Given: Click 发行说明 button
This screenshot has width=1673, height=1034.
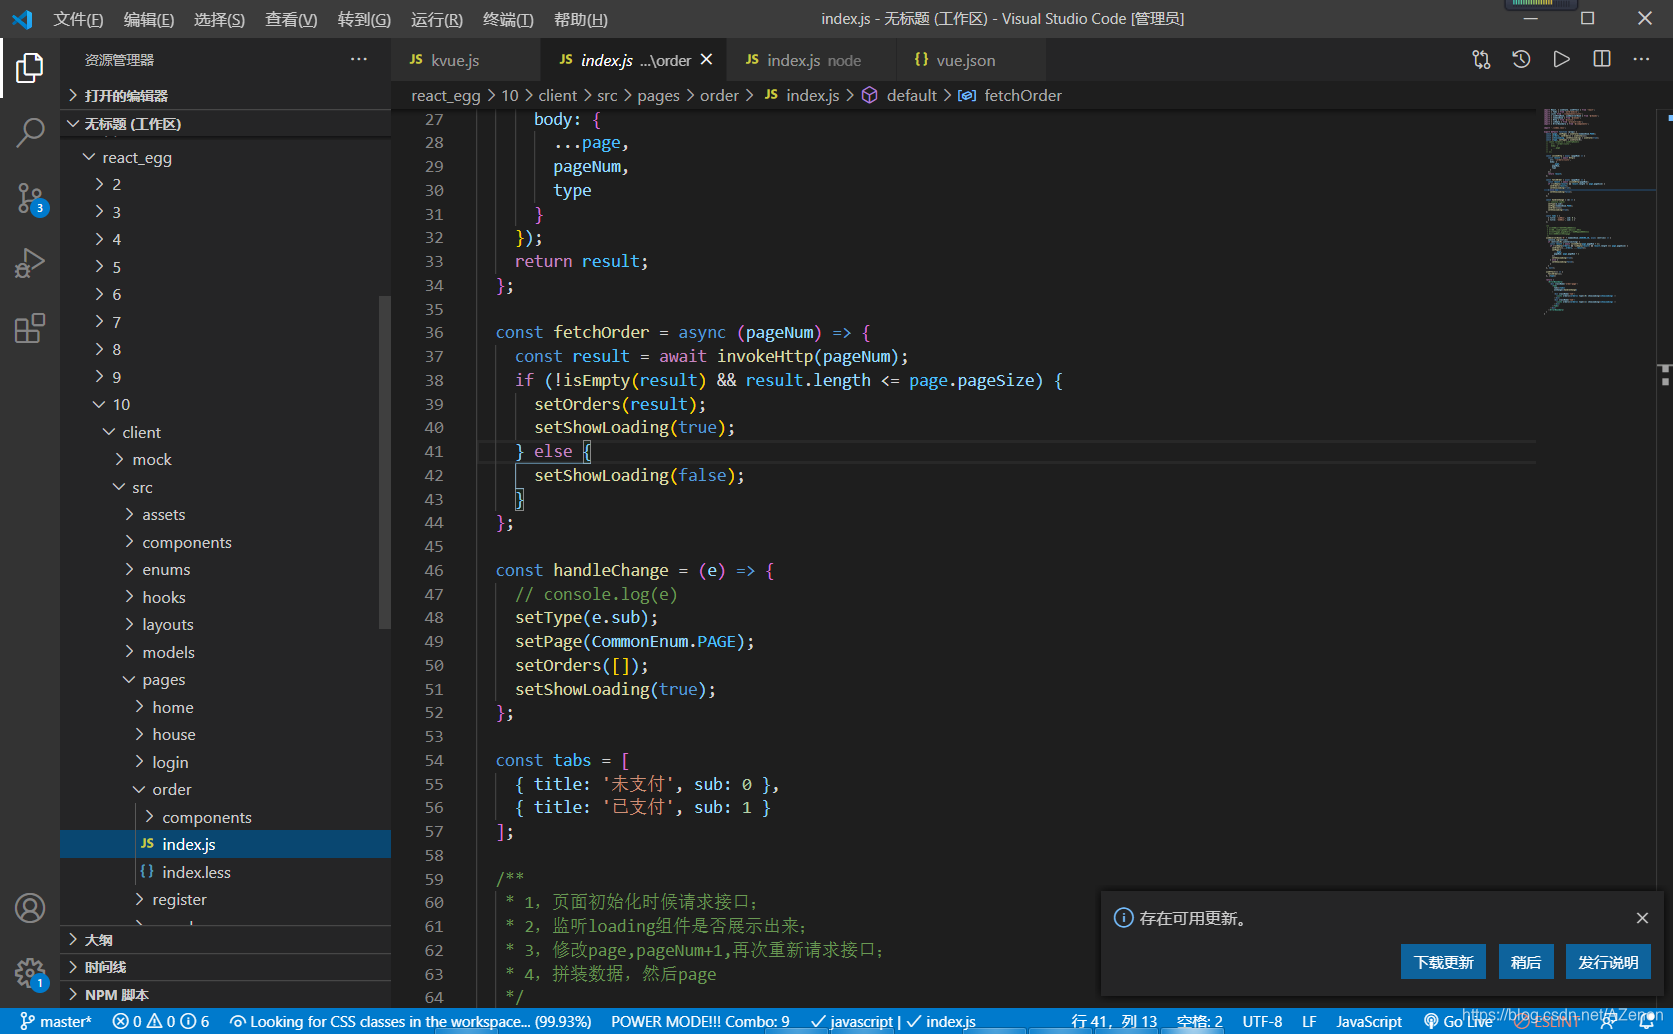Looking at the screenshot, I should (x=1608, y=962).
